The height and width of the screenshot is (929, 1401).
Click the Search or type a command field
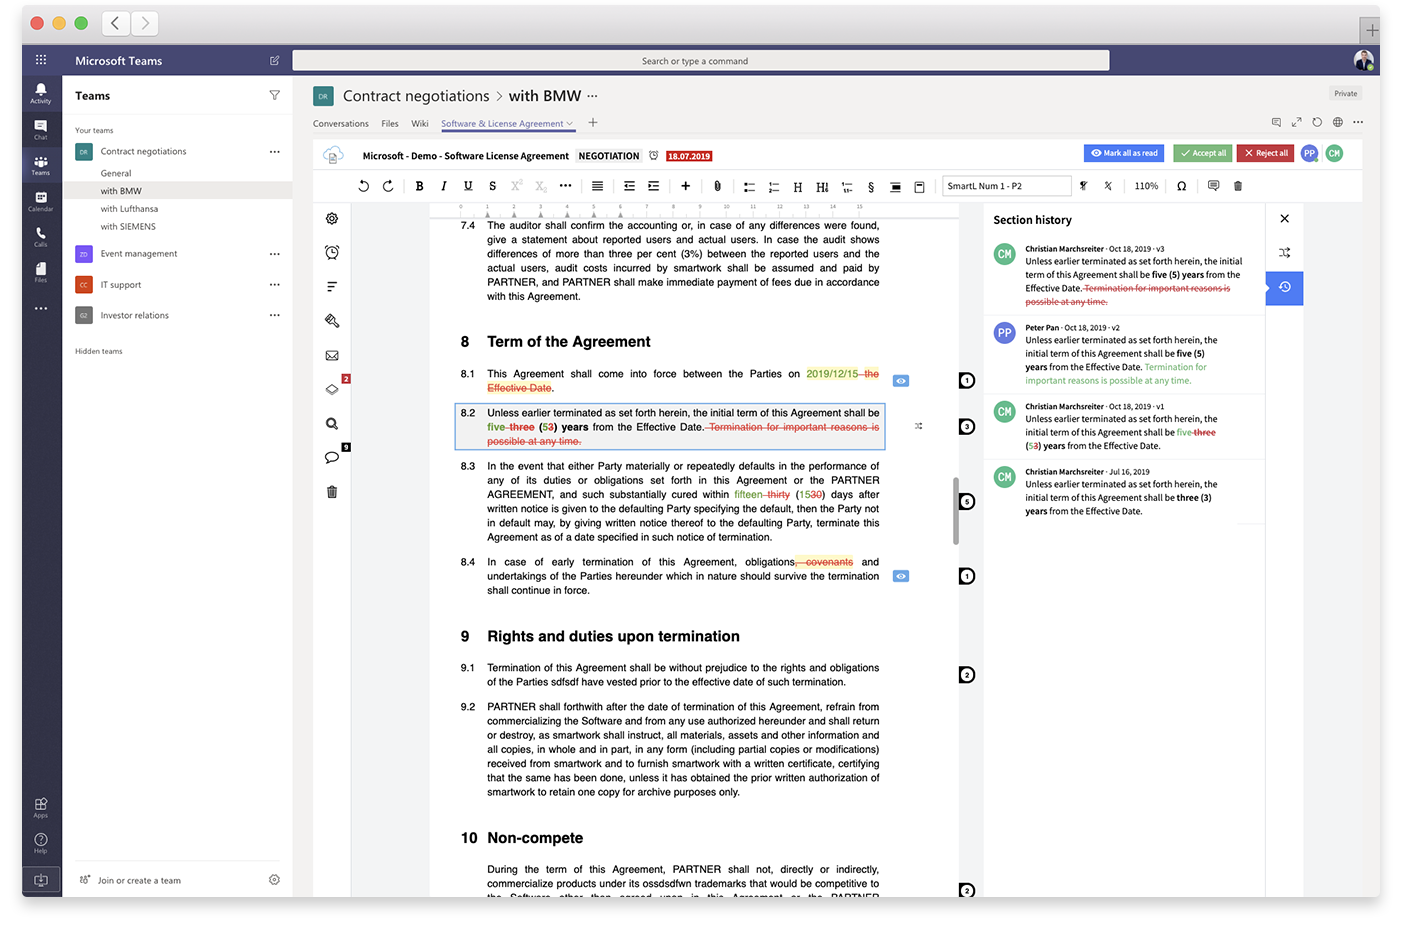[x=701, y=61]
